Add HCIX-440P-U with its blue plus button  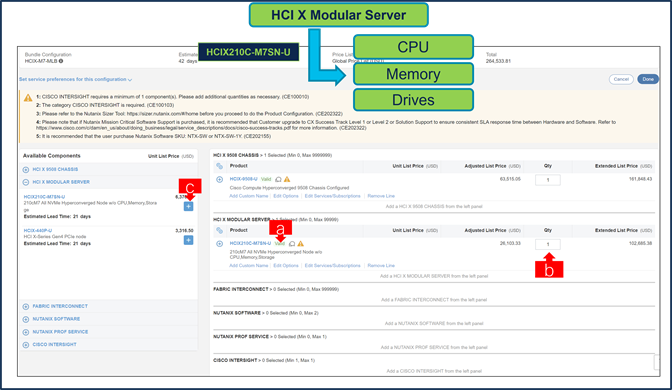[188, 240]
